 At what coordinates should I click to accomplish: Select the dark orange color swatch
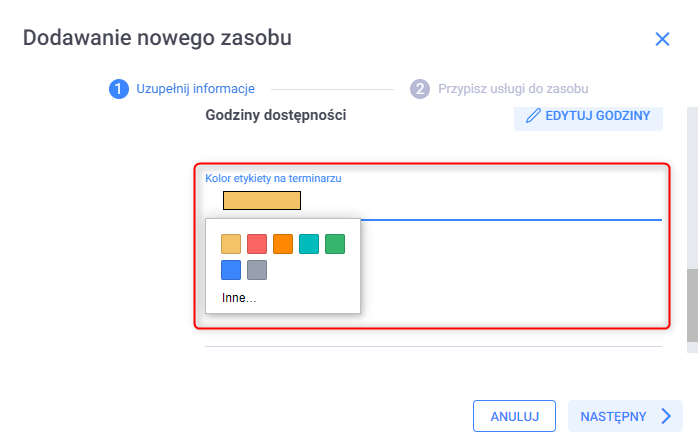pyautogui.click(x=283, y=243)
